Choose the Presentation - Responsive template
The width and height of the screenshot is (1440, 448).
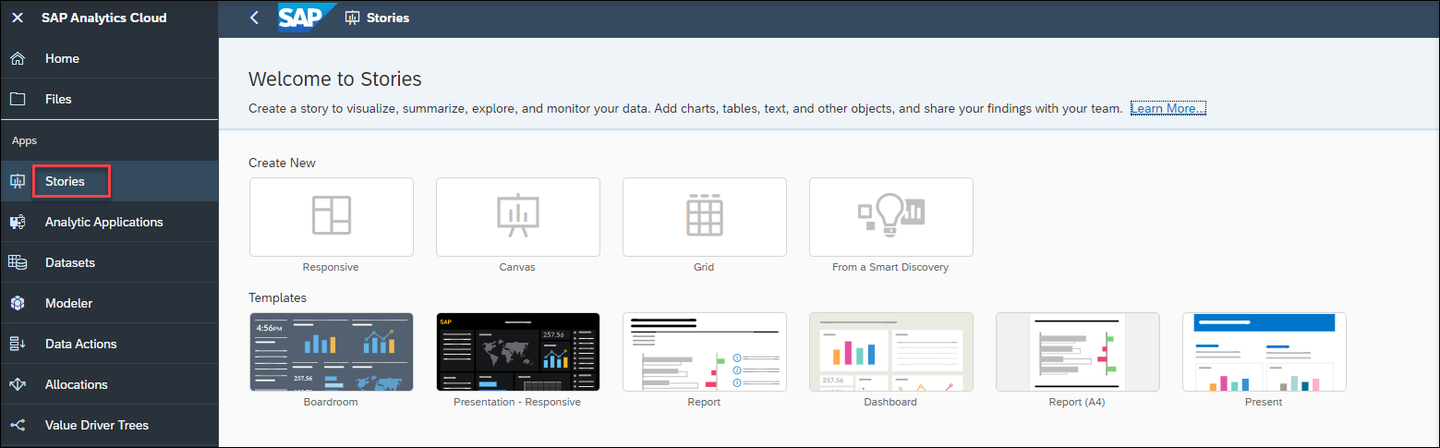click(x=518, y=351)
